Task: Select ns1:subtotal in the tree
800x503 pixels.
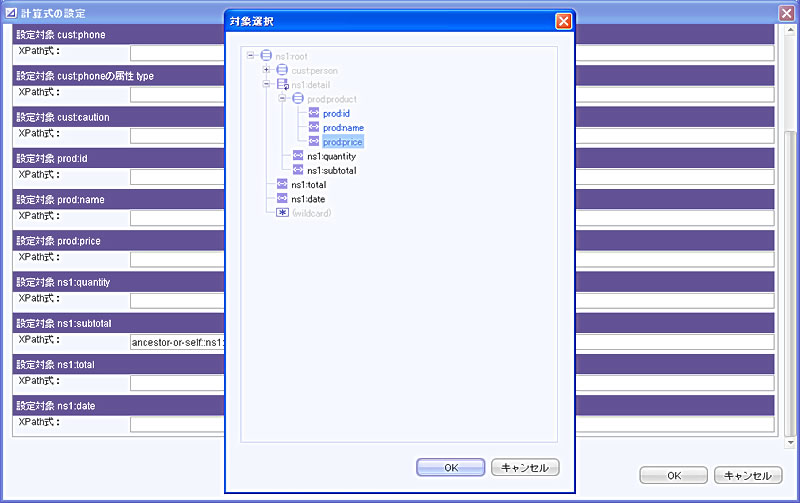Action: coord(332,170)
